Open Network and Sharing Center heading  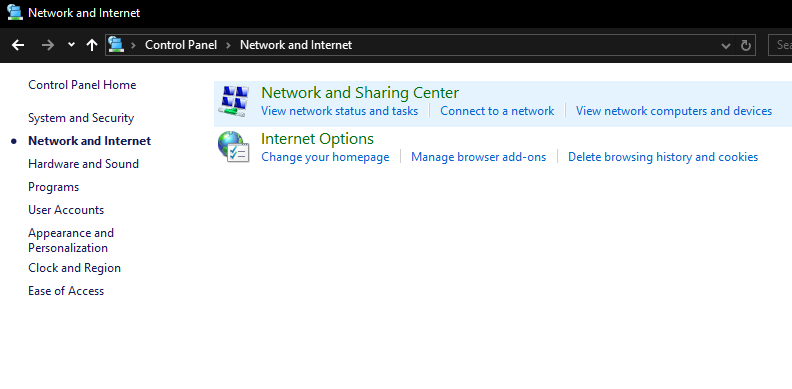[x=360, y=93]
